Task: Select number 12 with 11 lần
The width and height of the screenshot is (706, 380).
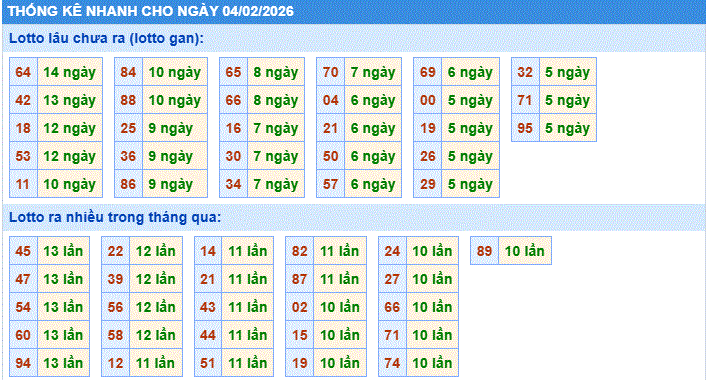Action: [x=115, y=362]
